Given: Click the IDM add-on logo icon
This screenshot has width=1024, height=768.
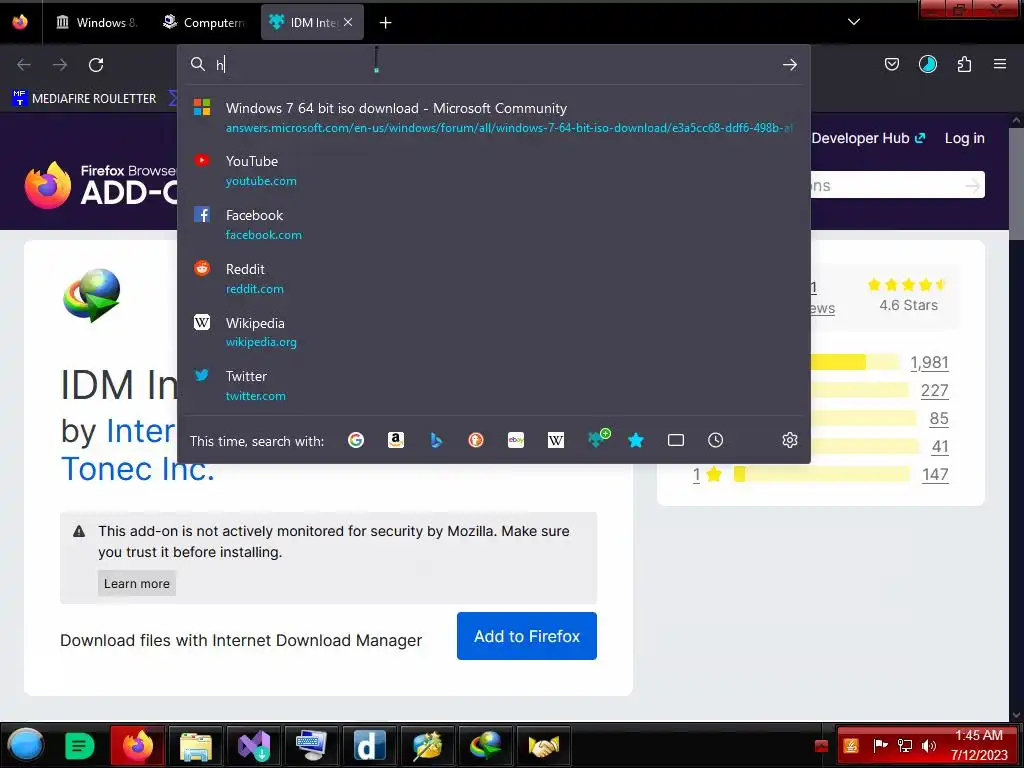Looking at the screenshot, I should [92, 295].
